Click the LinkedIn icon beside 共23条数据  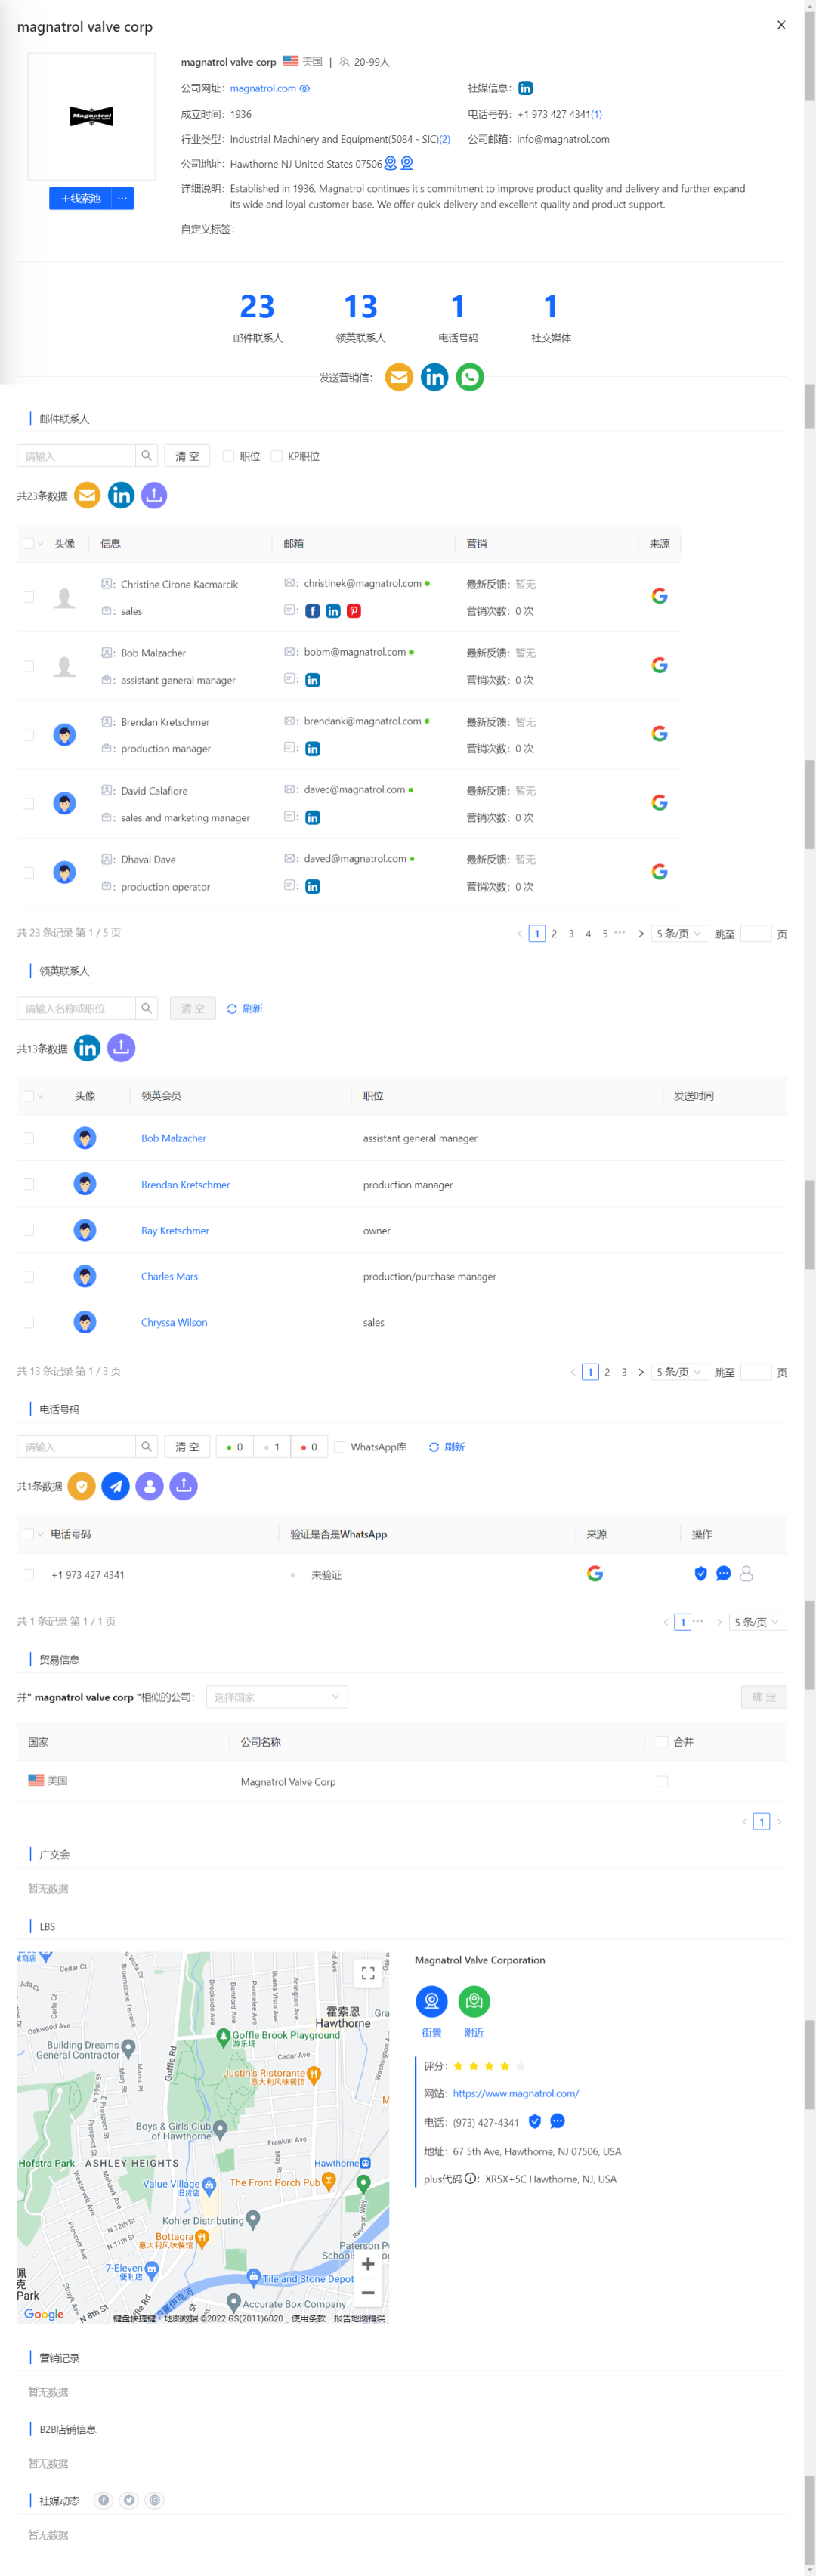pos(121,495)
